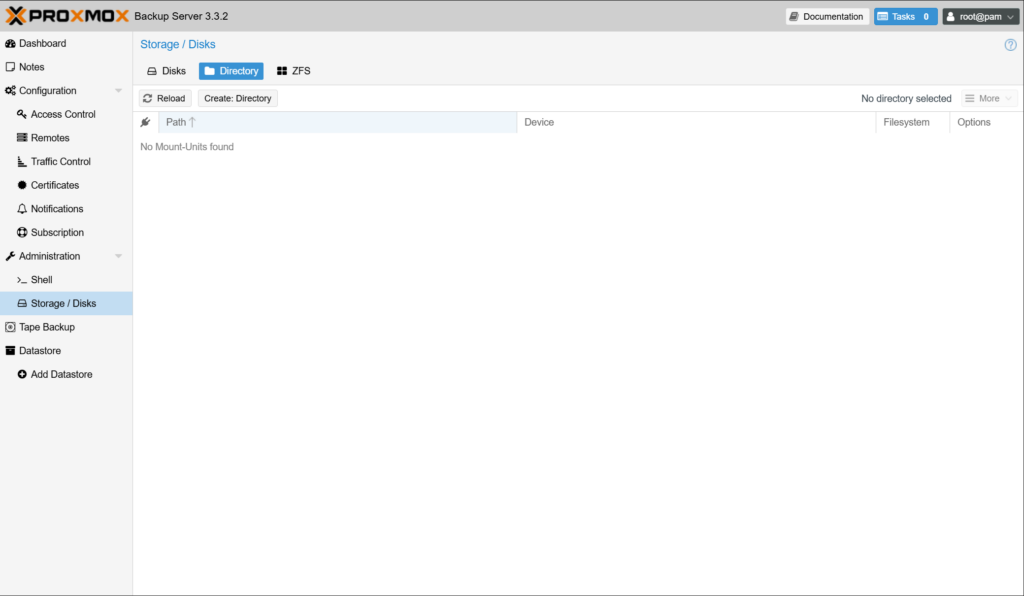Open Notes in the sidebar
1024x596 pixels.
(x=31, y=67)
